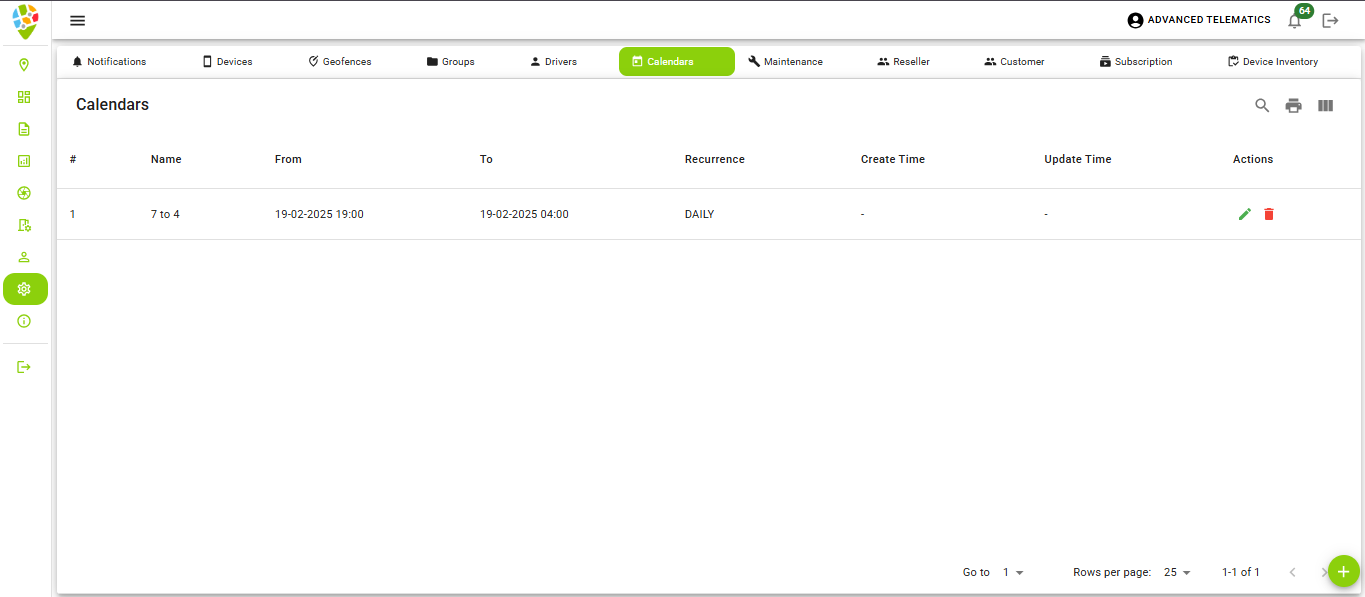Screen dimensions: 1365x597
Task: Open the charts icon in the left sidebar
Action: (x=25, y=161)
